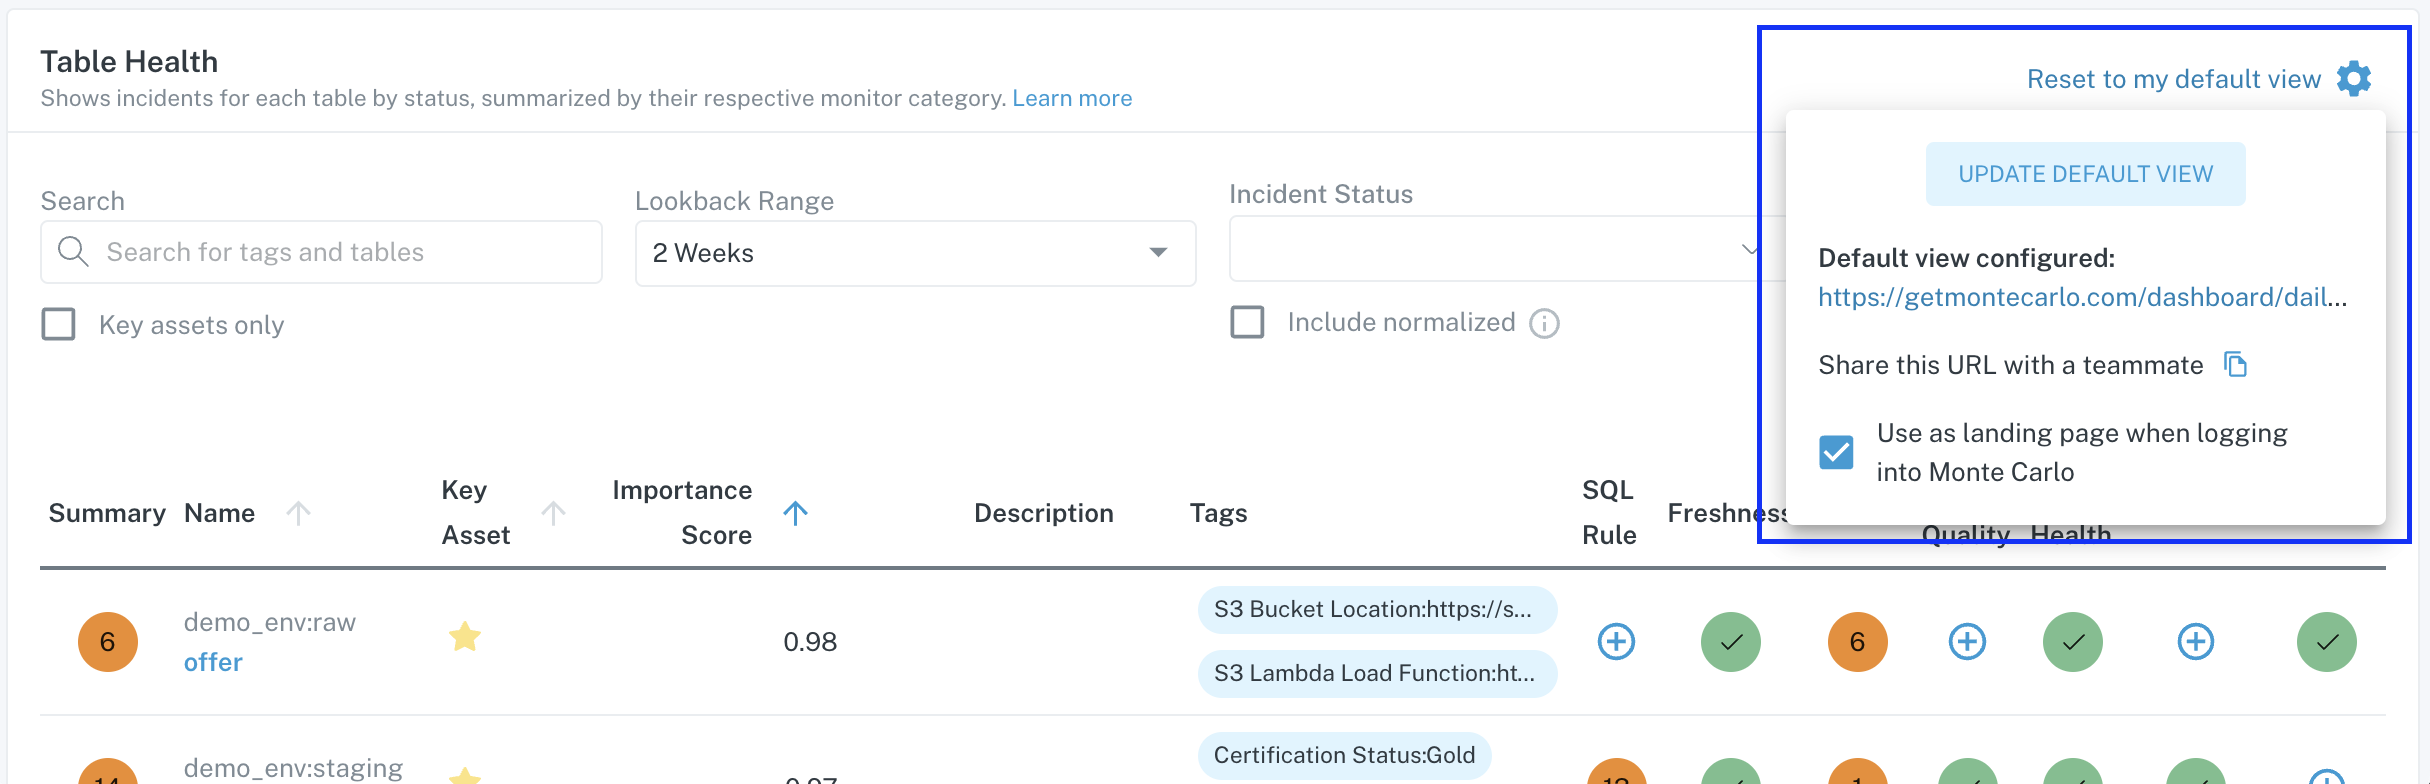Click the offer row green Freshness checkmark

click(1730, 641)
